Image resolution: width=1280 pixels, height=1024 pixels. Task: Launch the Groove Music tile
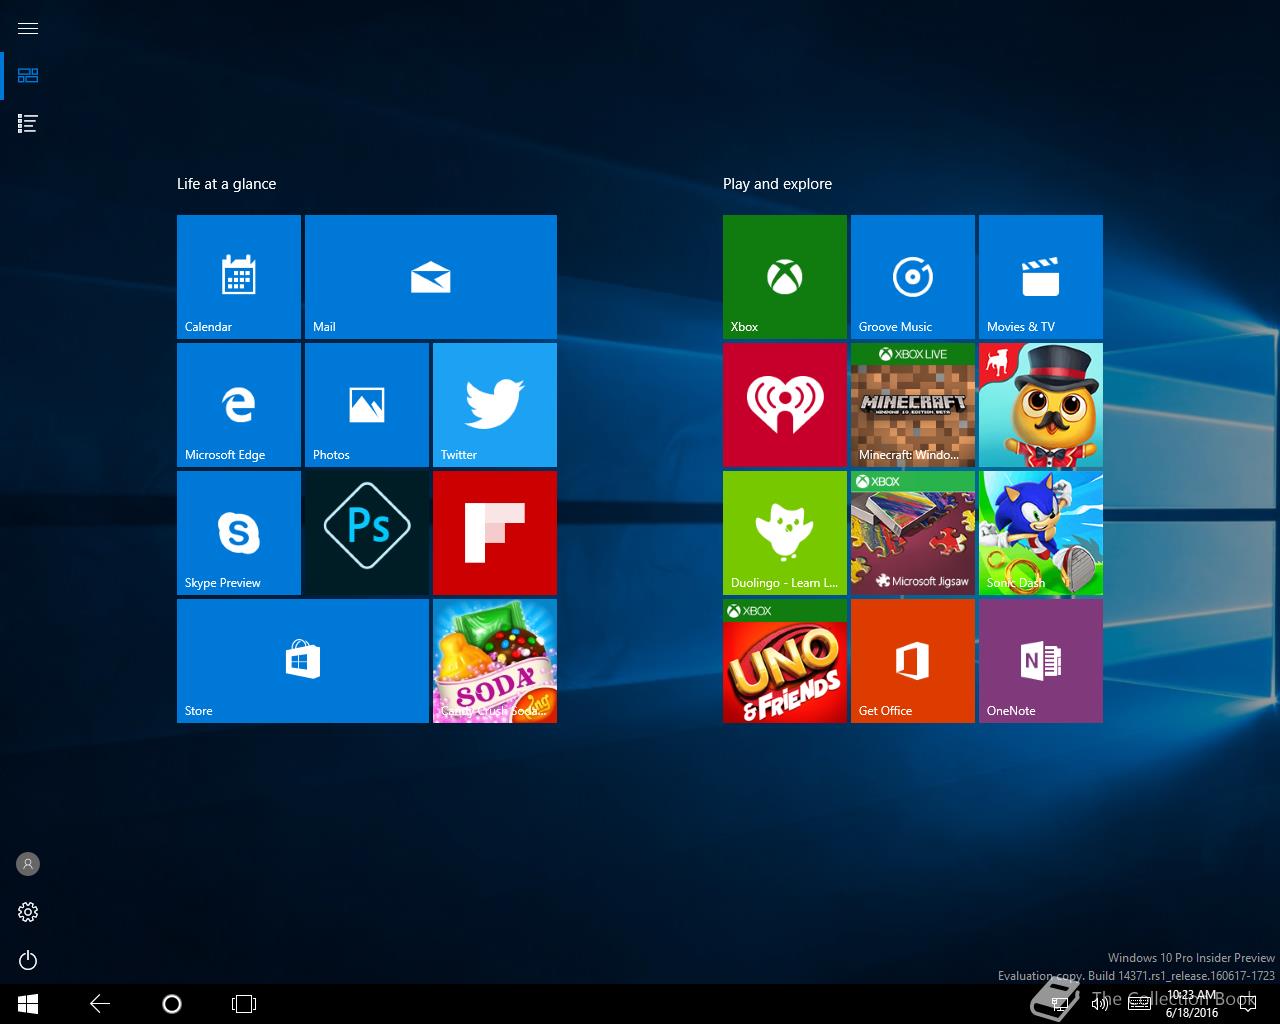point(913,277)
